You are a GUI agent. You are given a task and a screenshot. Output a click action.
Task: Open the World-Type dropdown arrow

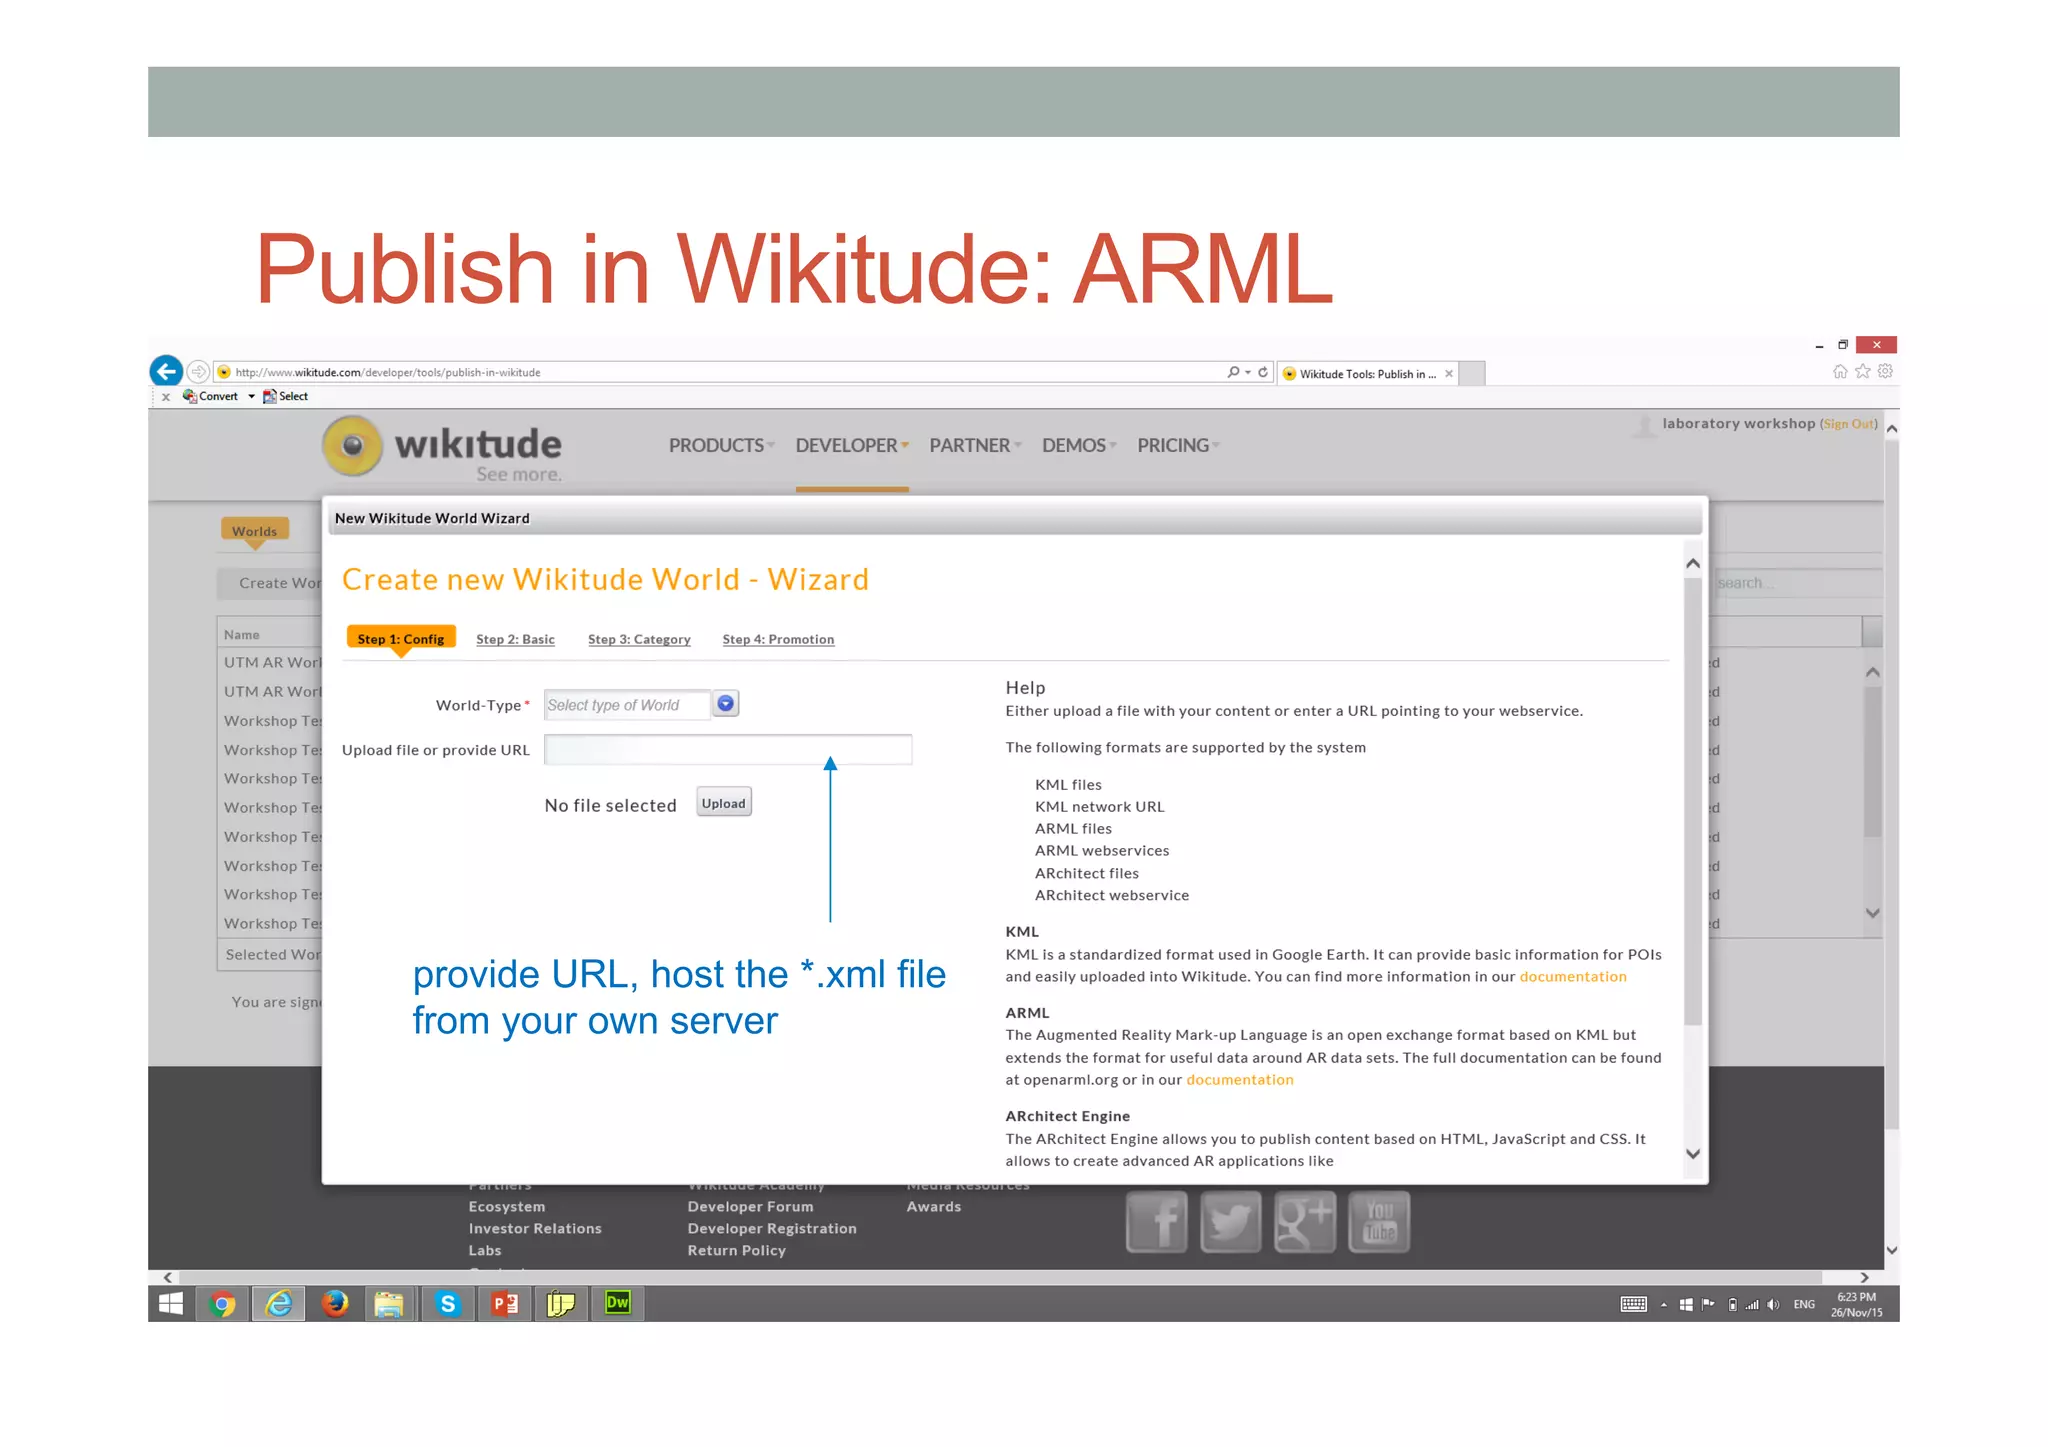(726, 704)
